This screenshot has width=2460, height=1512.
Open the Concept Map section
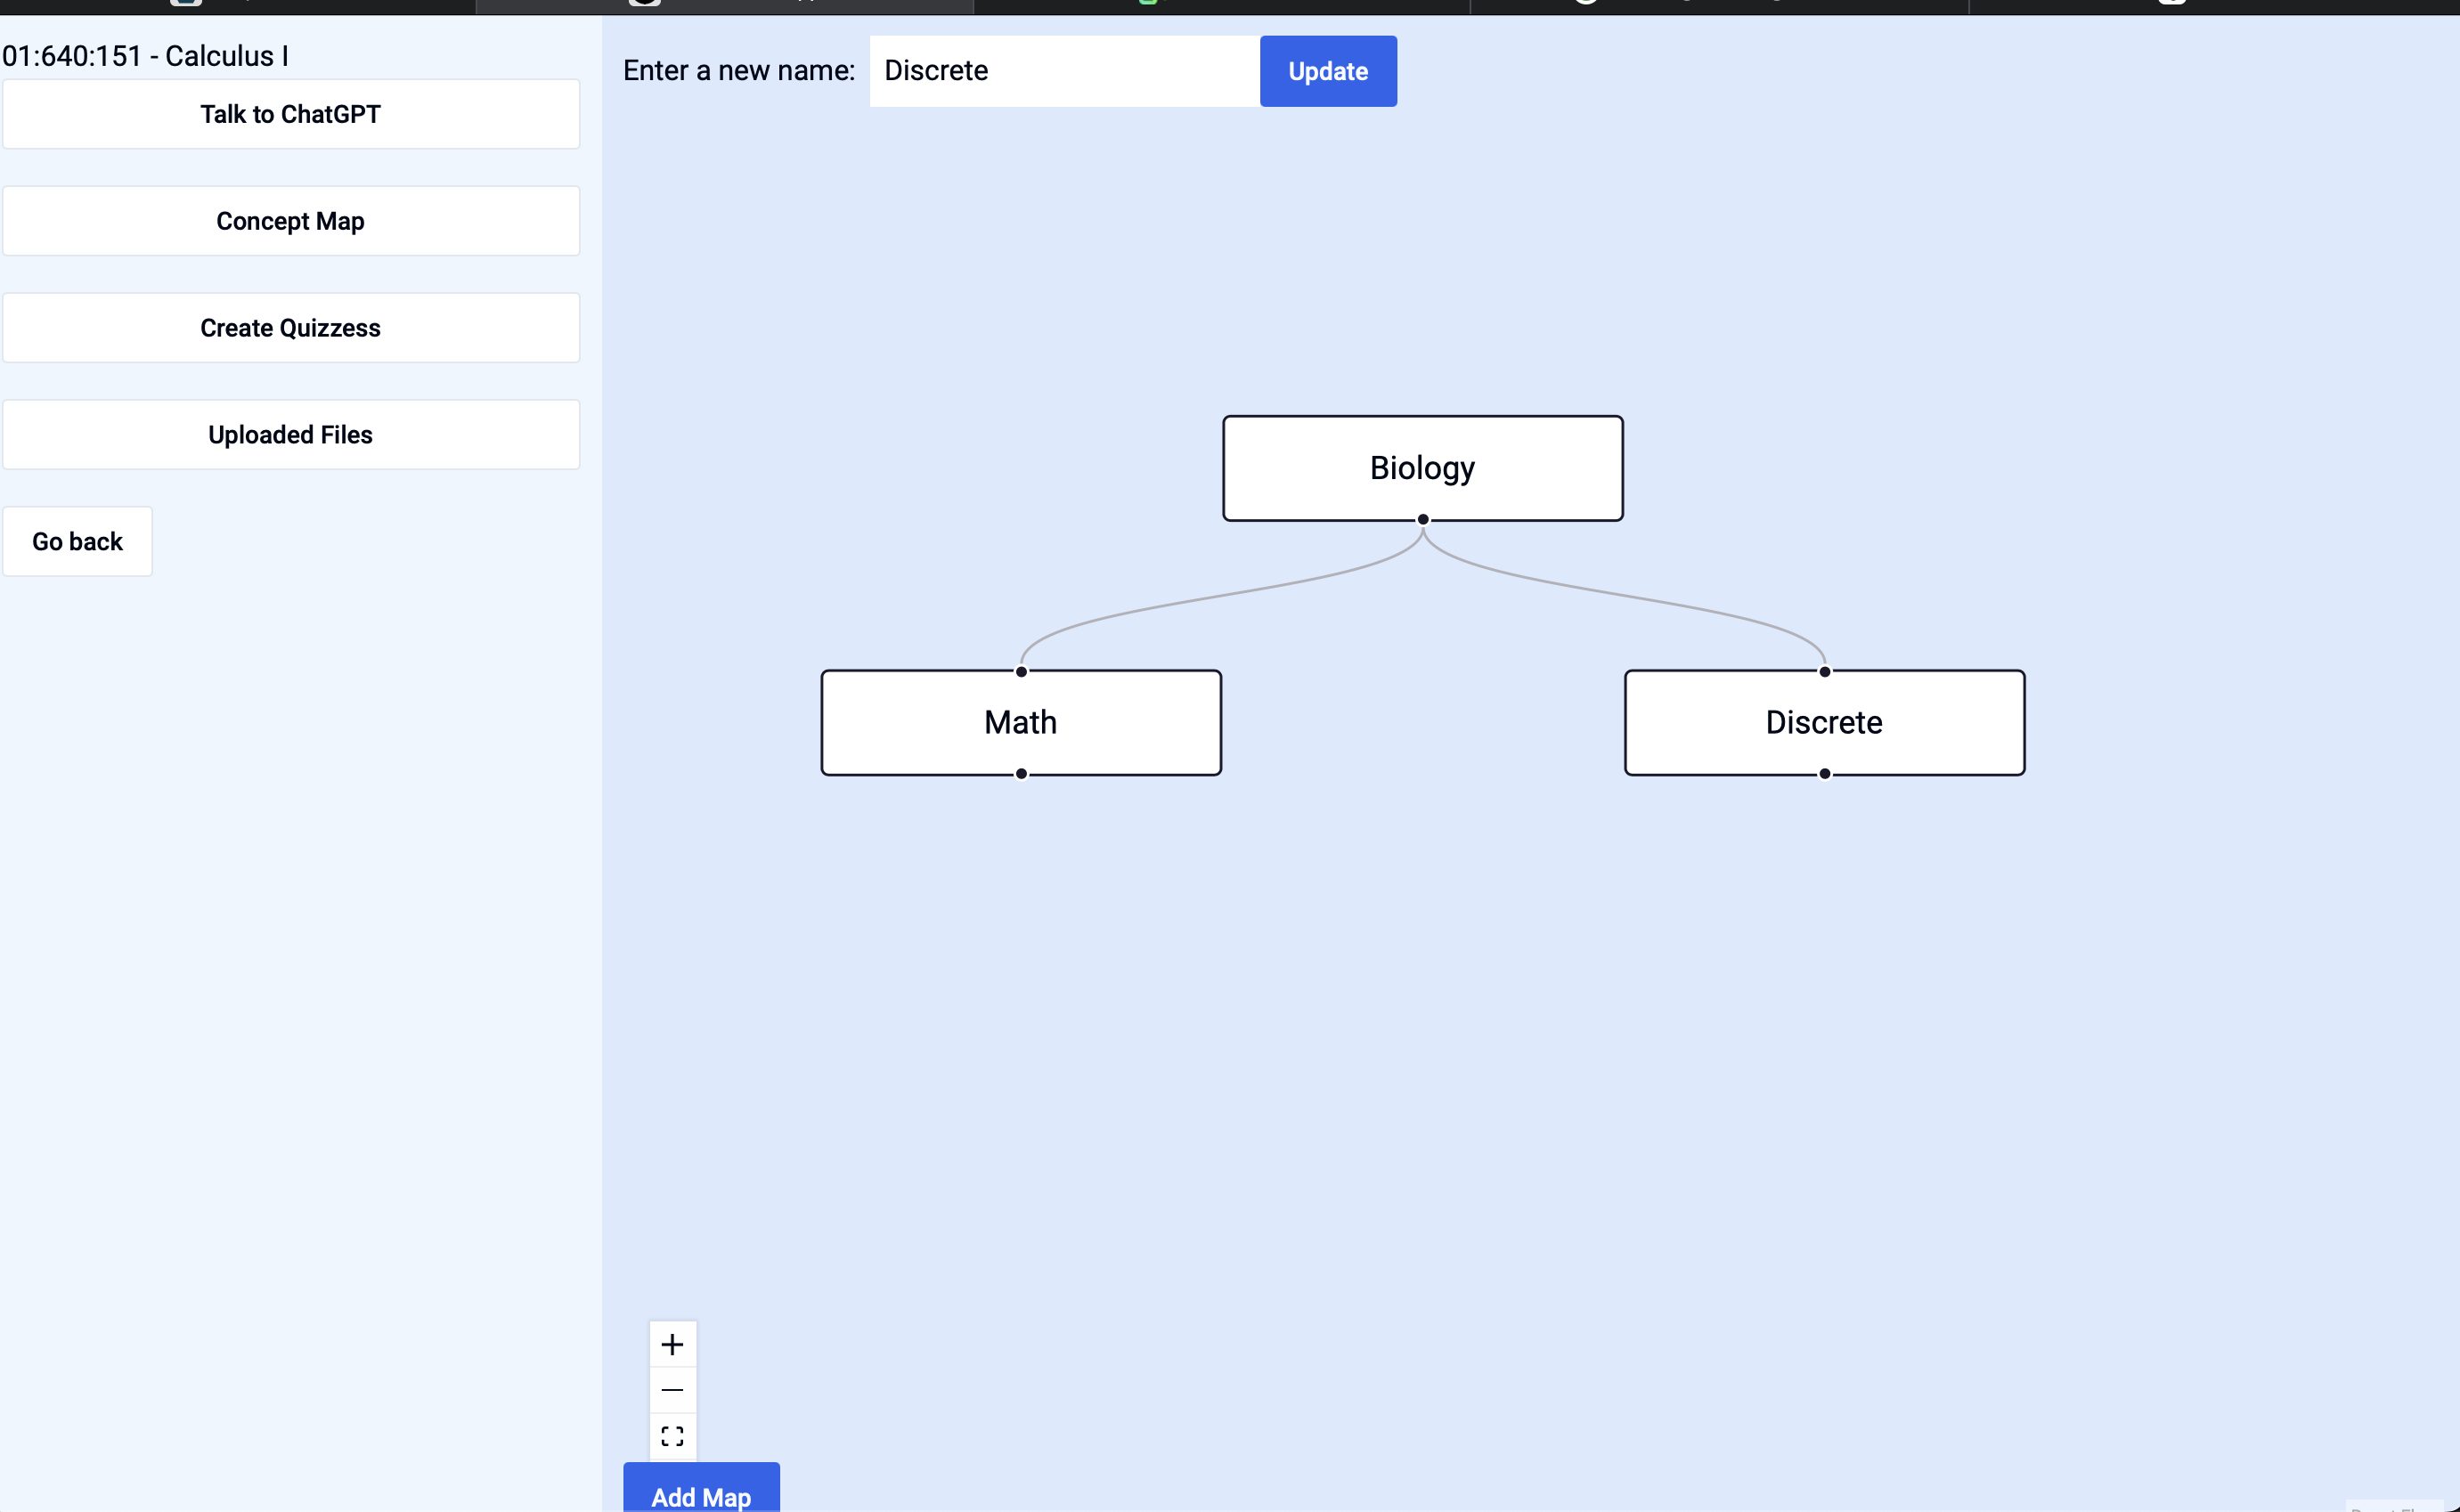click(290, 221)
